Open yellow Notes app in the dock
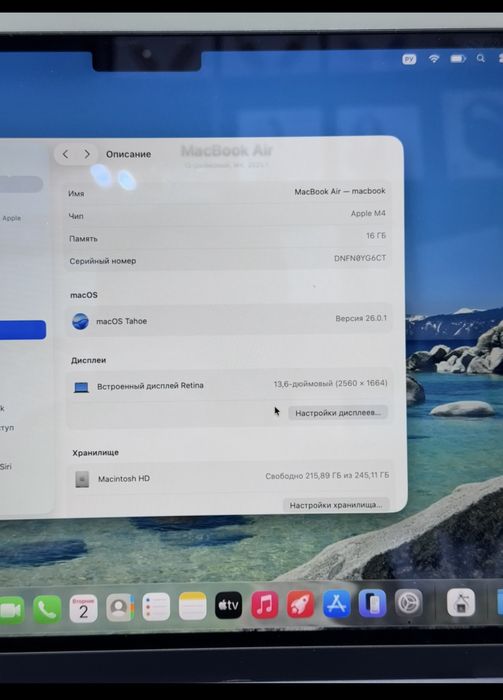This screenshot has height=700, width=503. [x=192, y=606]
